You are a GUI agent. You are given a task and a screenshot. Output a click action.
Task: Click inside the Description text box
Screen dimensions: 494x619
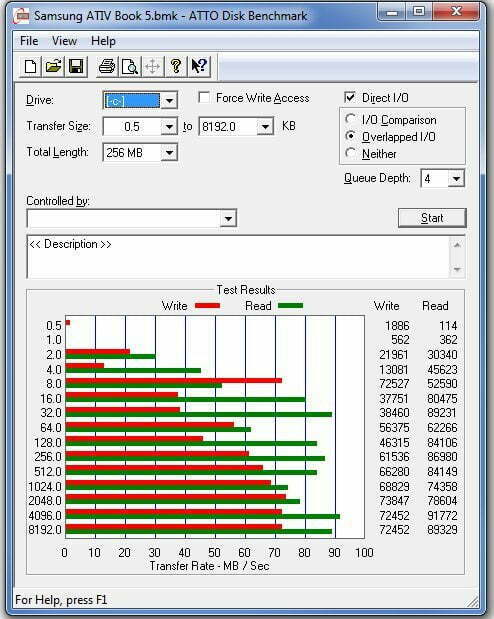pos(238,257)
